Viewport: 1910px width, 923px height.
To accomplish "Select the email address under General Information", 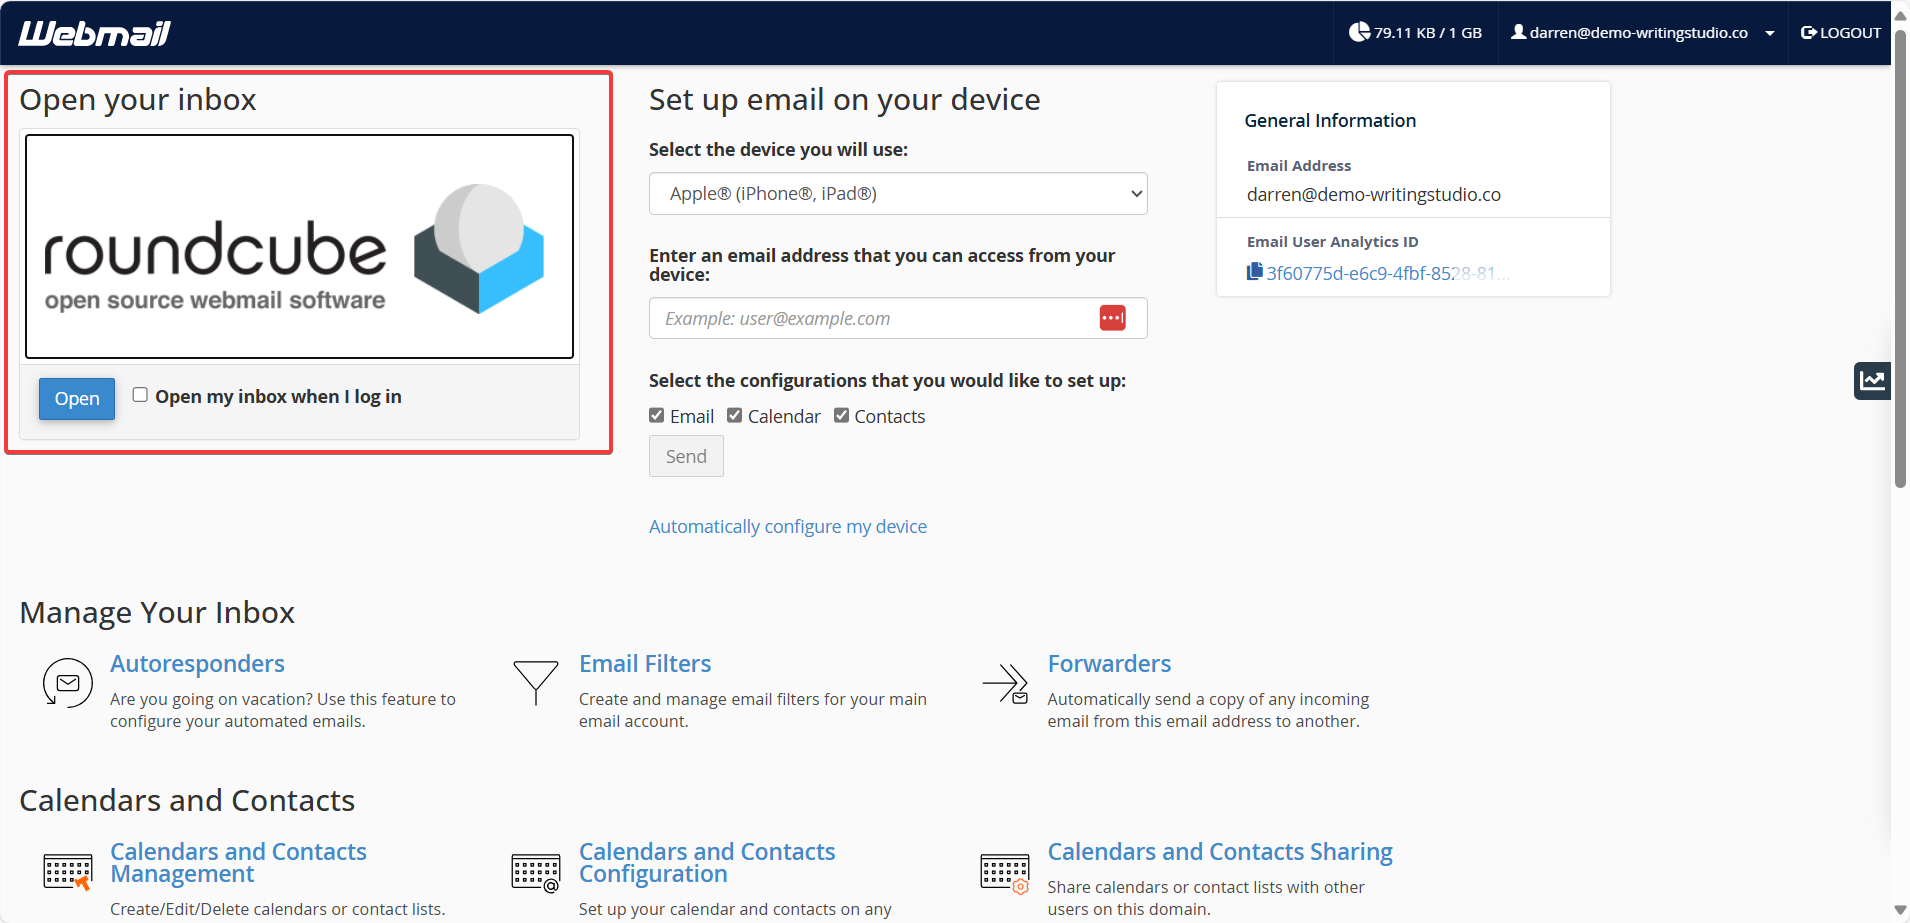I will coord(1373,194).
